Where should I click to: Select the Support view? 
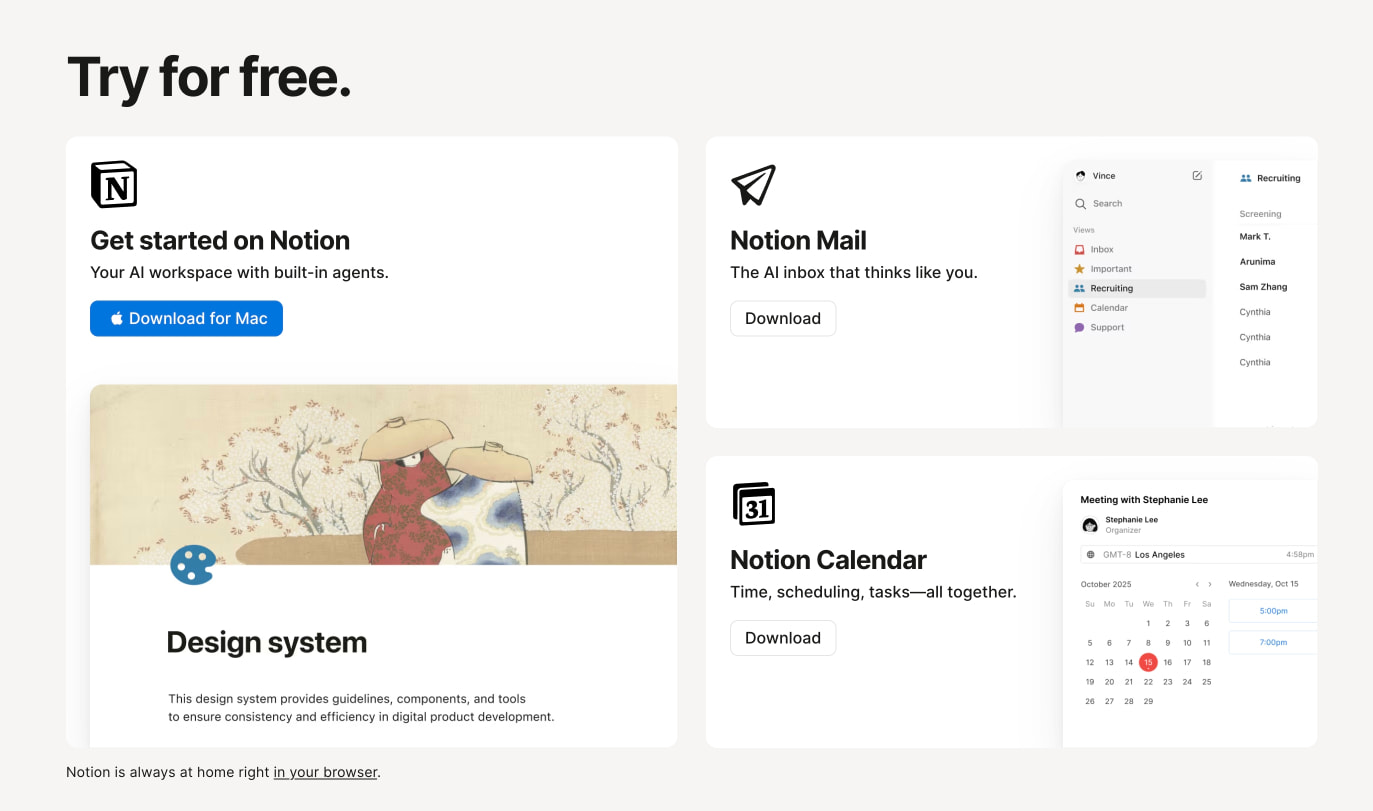coord(1136,328)
